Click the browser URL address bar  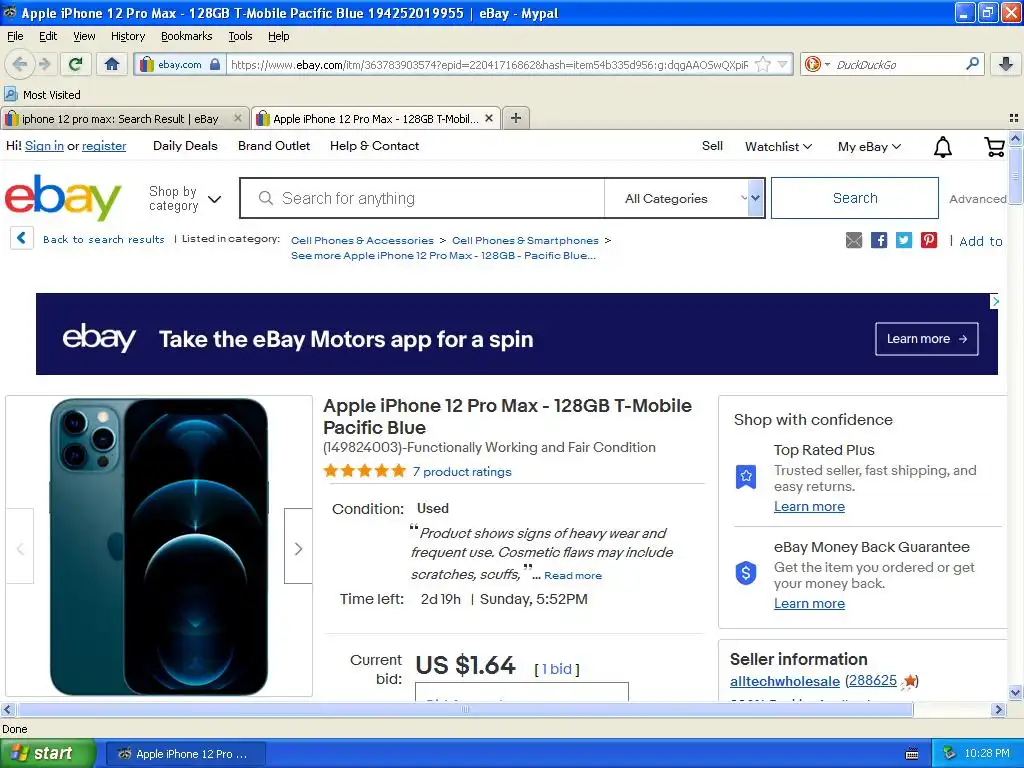coord(490,64)
